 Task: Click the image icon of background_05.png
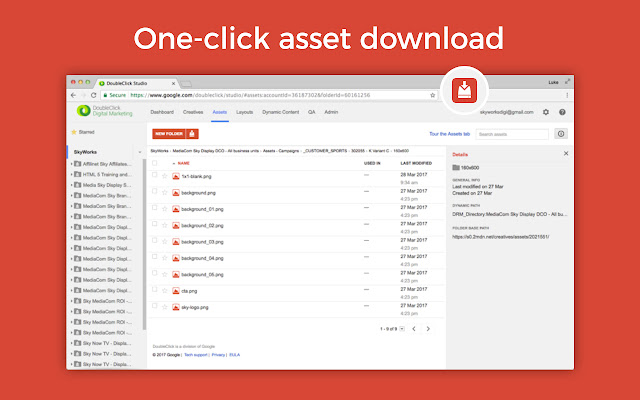[176, 274]
